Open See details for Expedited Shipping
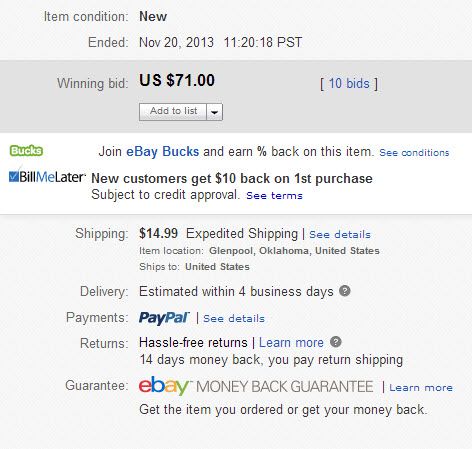 tap(340, 234)
